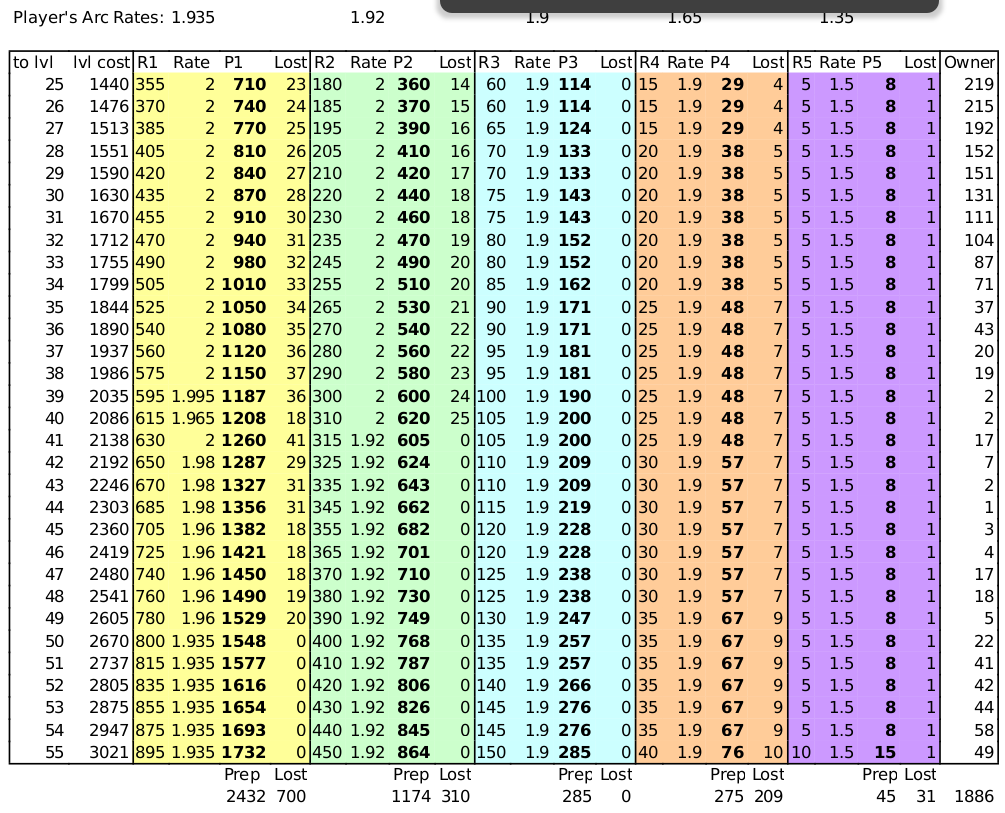This screenshot has height=813, width=1005.
Task: Click P1 value 710
Action: [x=249, y=85]
